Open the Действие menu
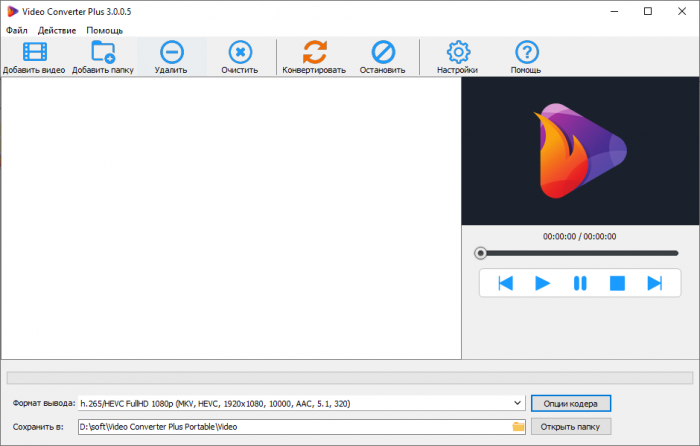 point(57,30)
